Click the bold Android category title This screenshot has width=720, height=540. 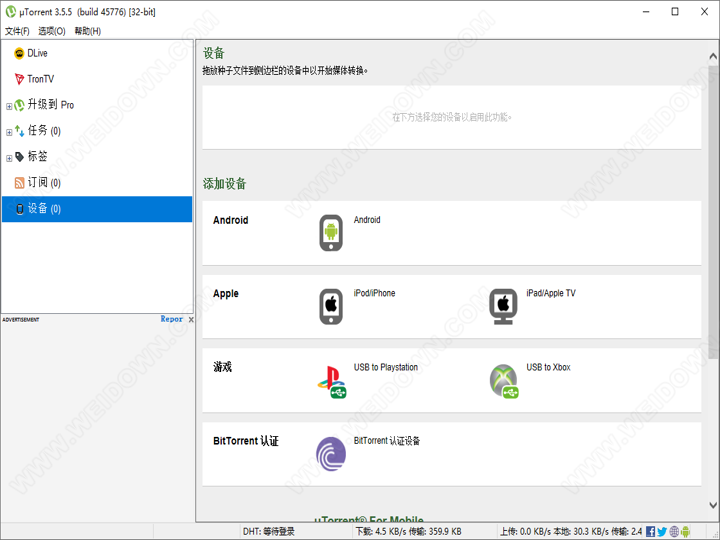(231, 220)
